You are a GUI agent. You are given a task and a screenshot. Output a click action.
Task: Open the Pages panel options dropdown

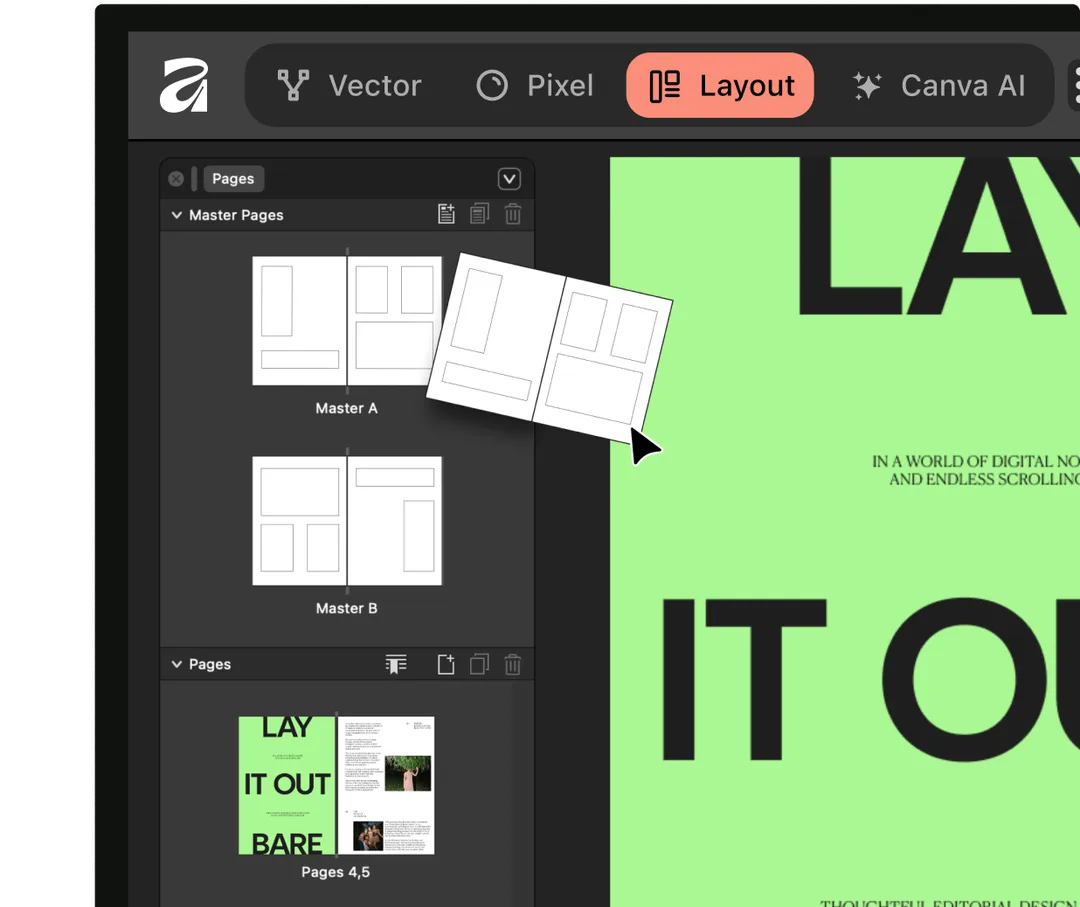coord(509,179)
